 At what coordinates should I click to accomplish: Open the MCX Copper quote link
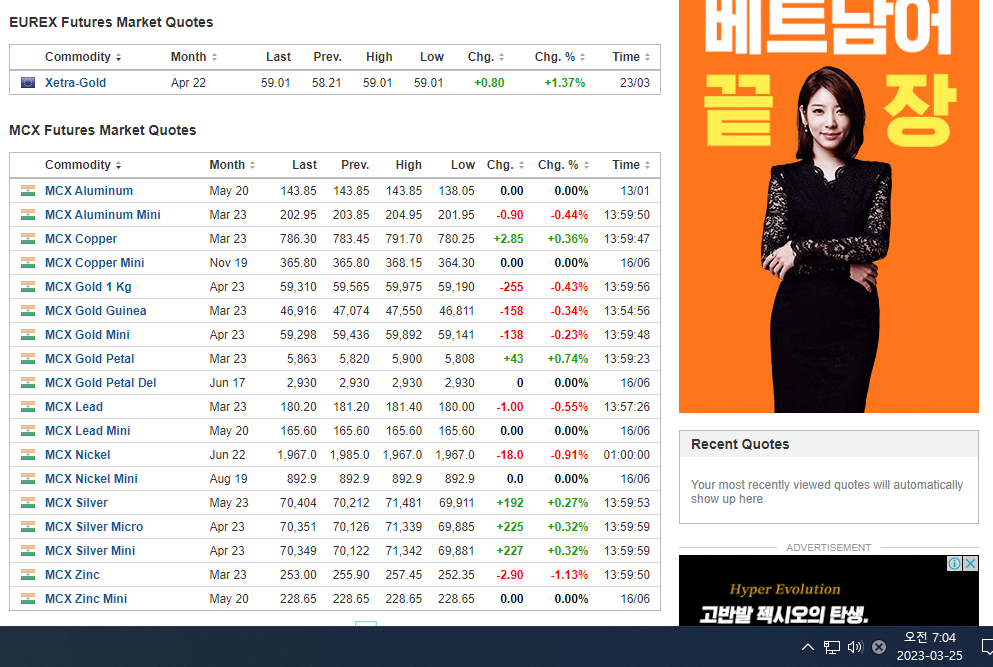coord(81,239)
